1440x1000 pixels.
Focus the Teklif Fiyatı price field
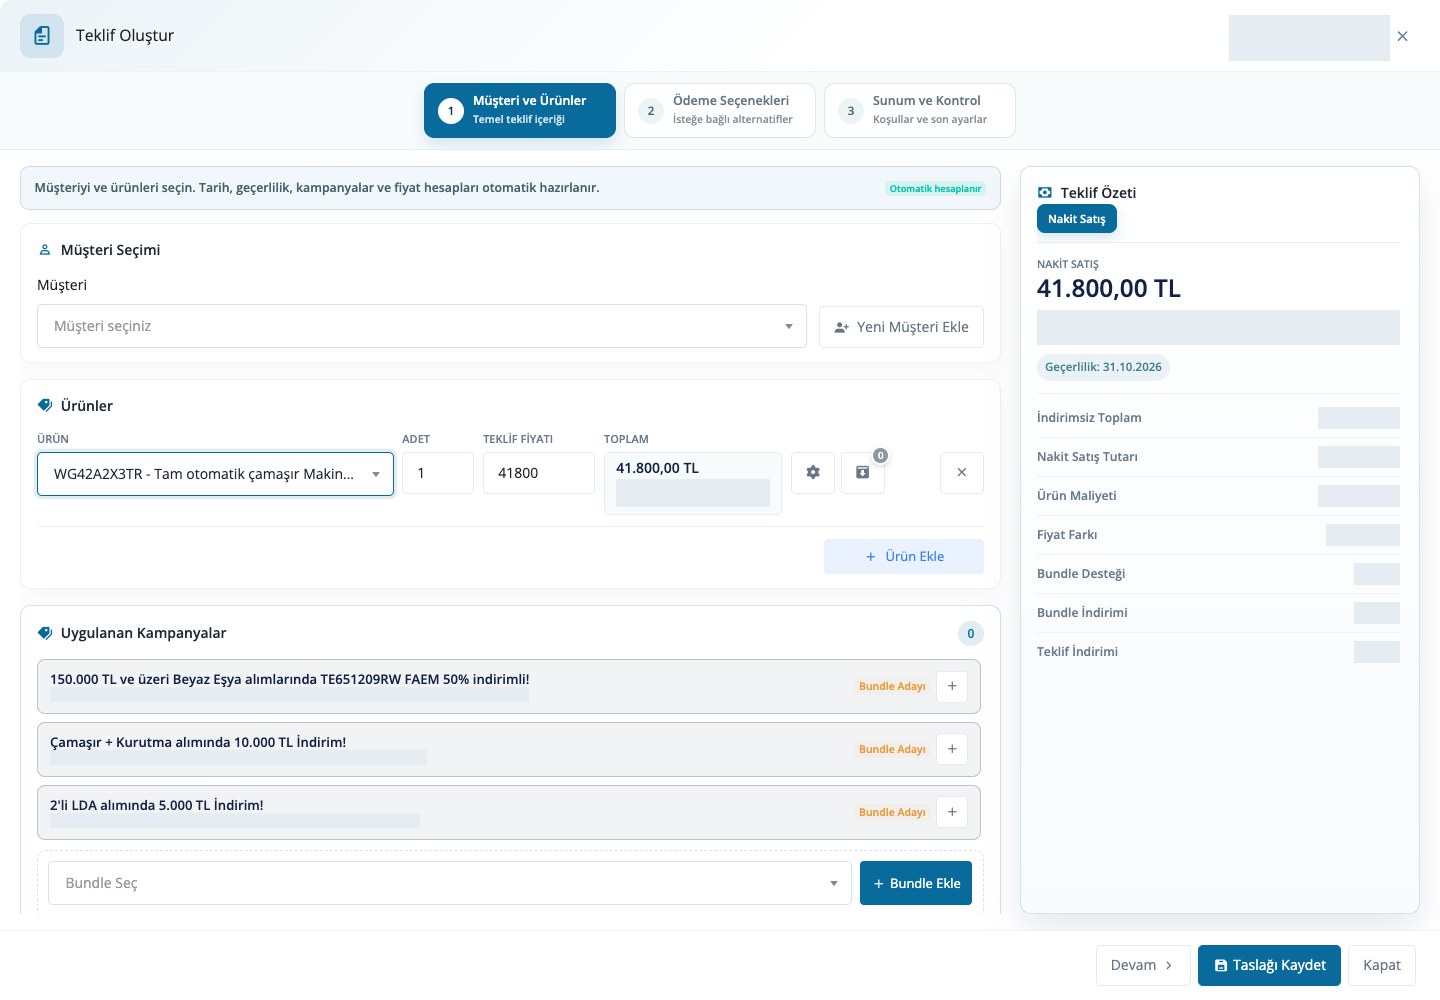(x=539, y=473)
